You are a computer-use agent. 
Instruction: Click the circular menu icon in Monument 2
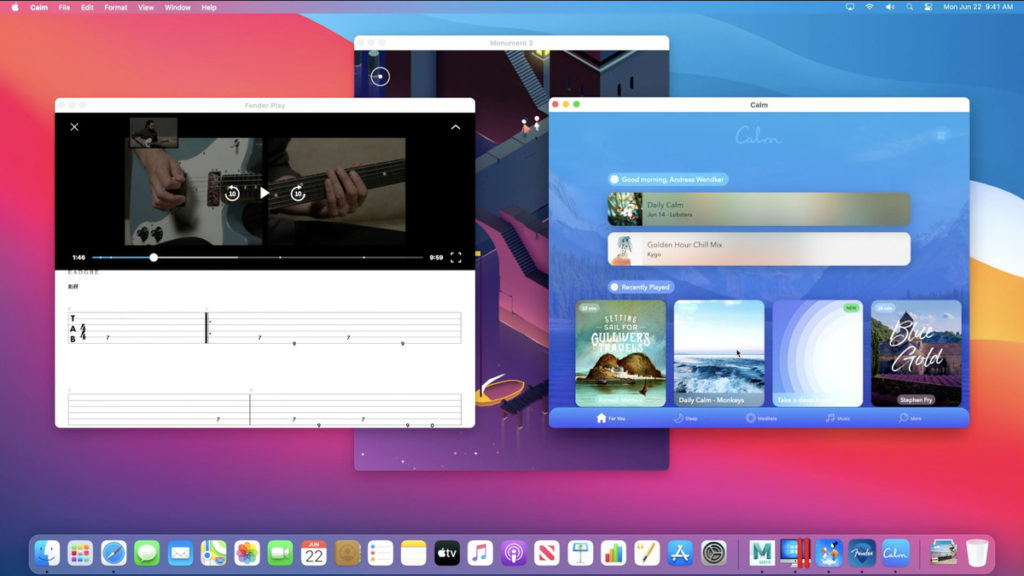pyautogui.click(x=380, y=76)
